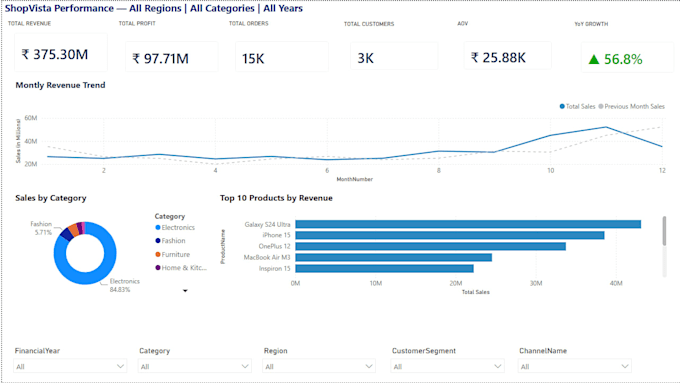Toggle the Total Sales line legend dot

pos(562,106)
